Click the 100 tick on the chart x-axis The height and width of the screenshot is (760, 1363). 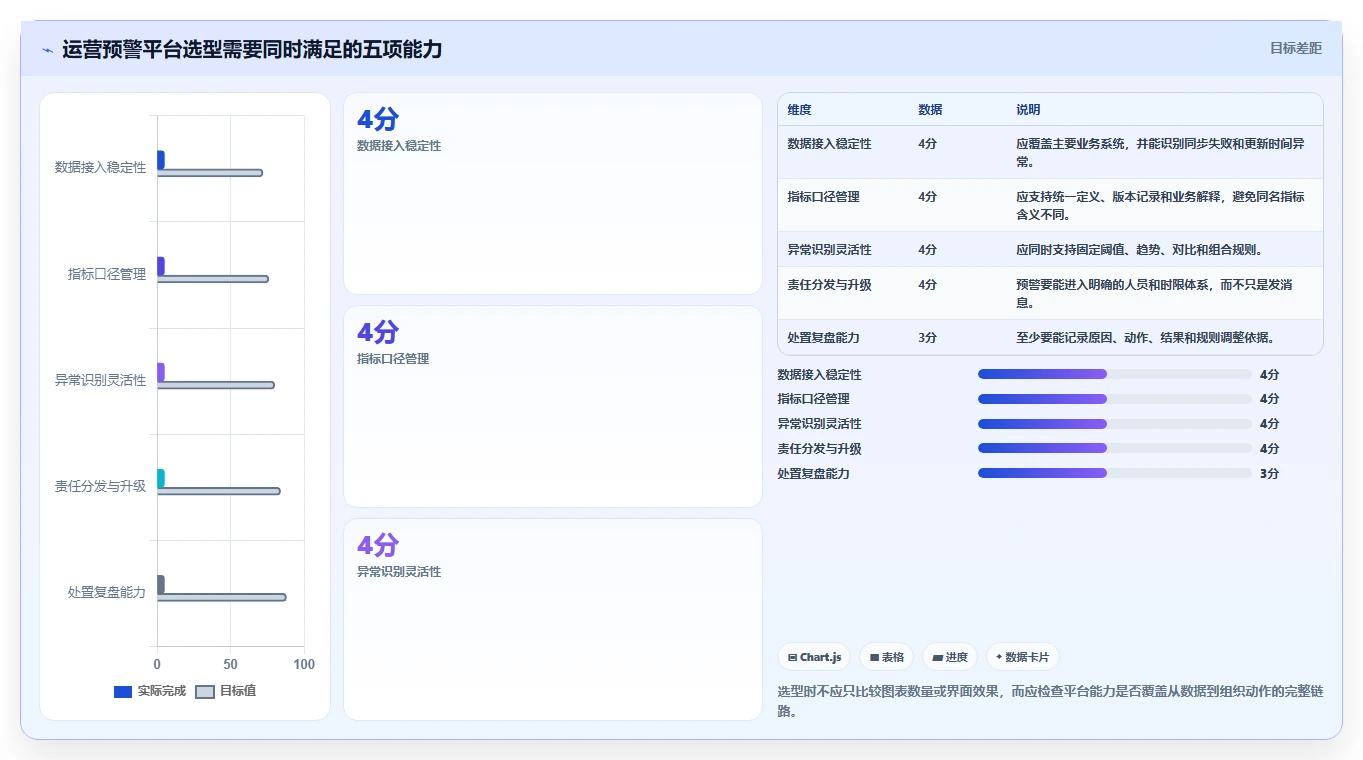point(304,664)
